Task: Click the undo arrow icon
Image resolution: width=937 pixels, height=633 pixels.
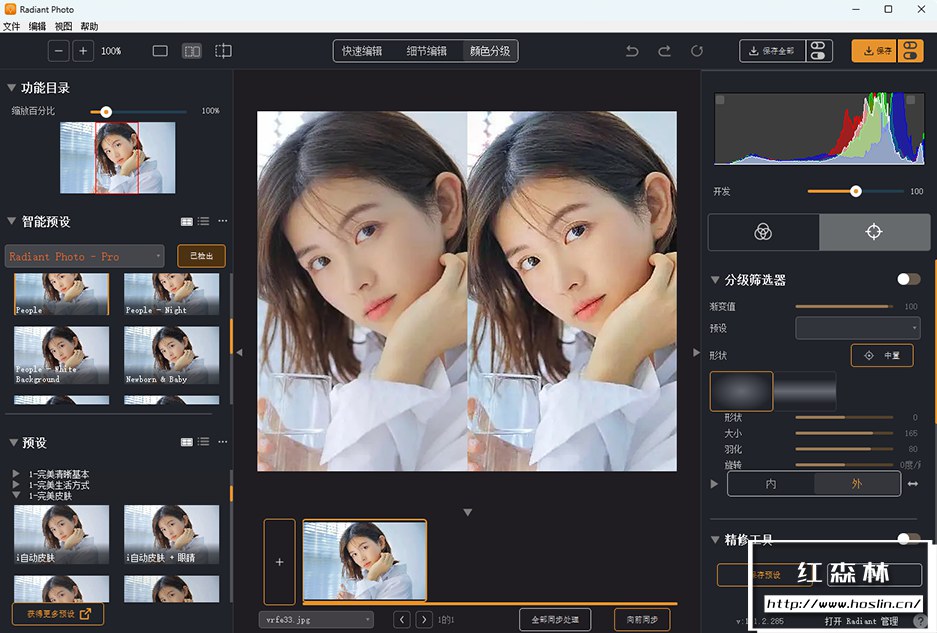Action: [632, 51]
